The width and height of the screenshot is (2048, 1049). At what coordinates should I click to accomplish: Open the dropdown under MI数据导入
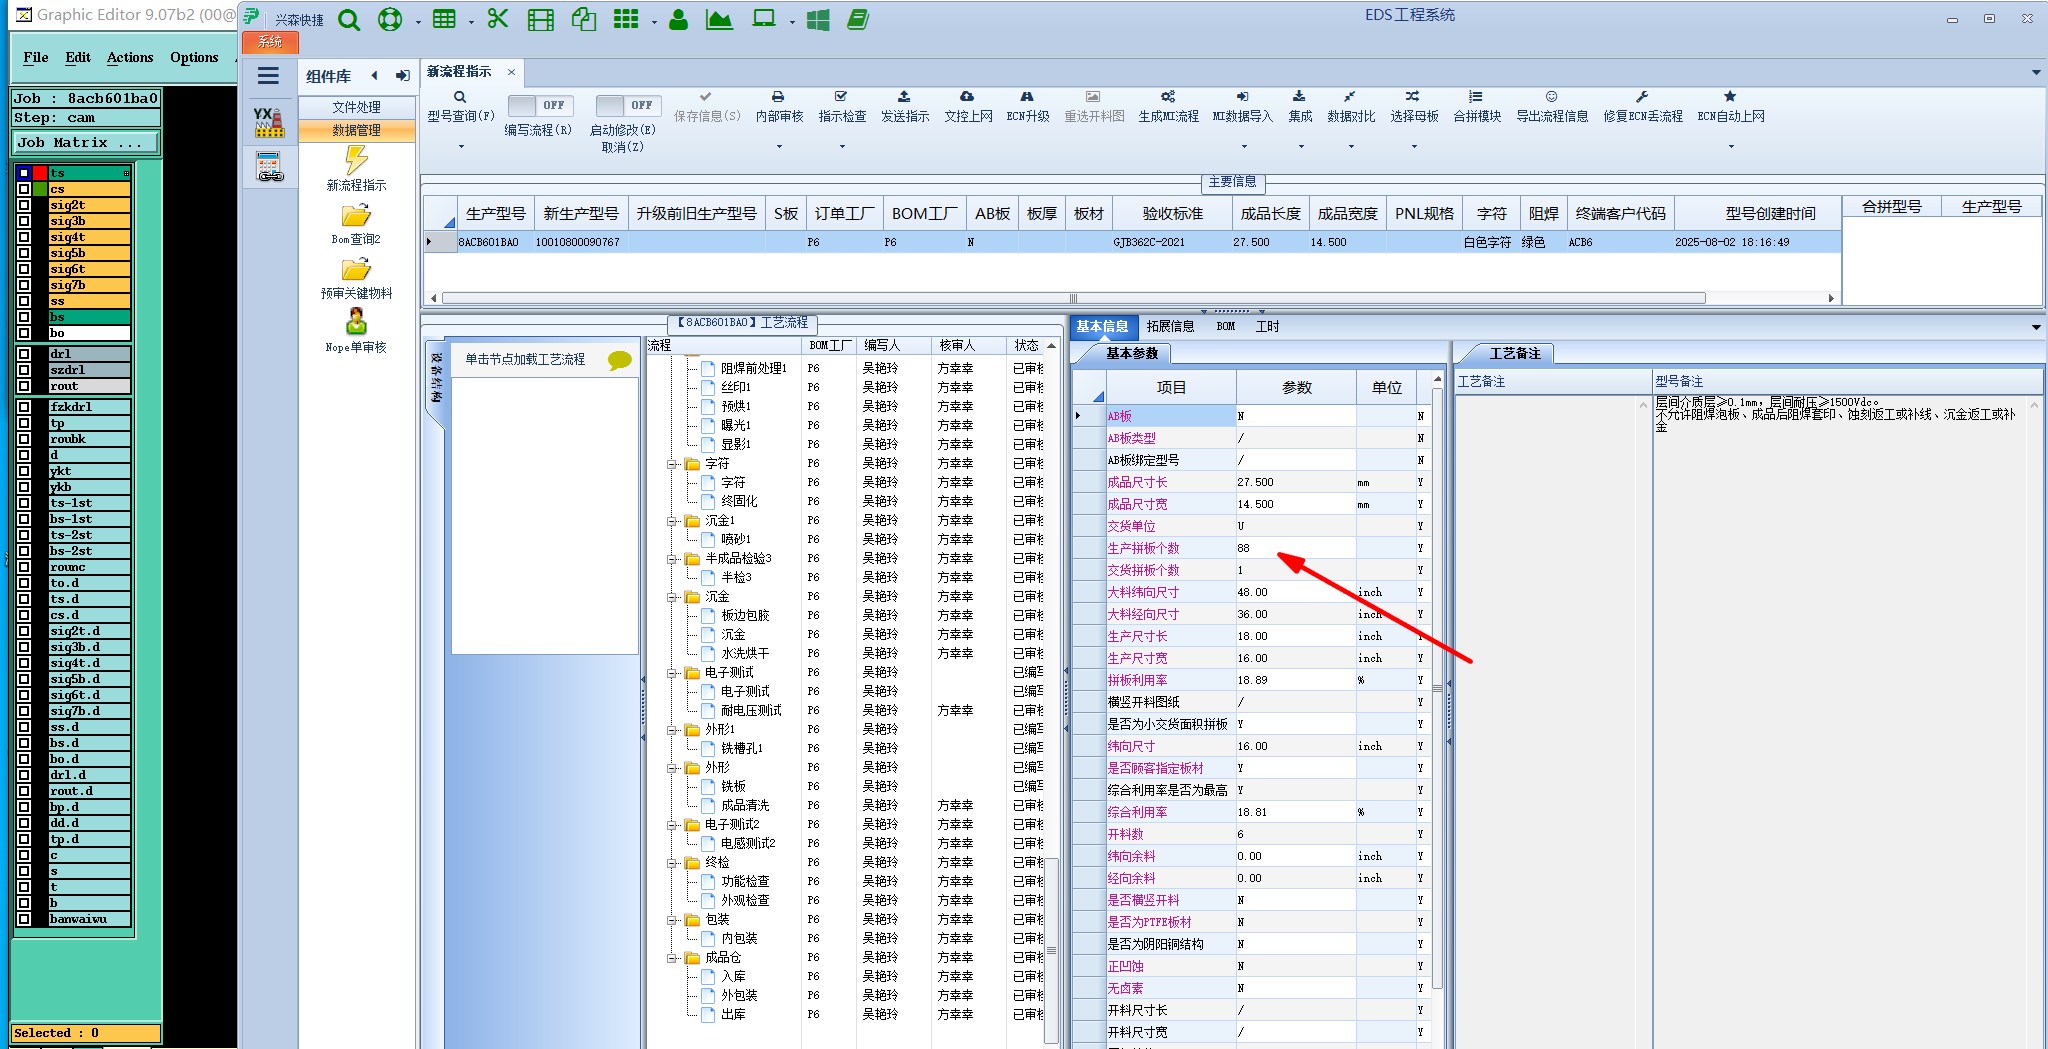1242,147
